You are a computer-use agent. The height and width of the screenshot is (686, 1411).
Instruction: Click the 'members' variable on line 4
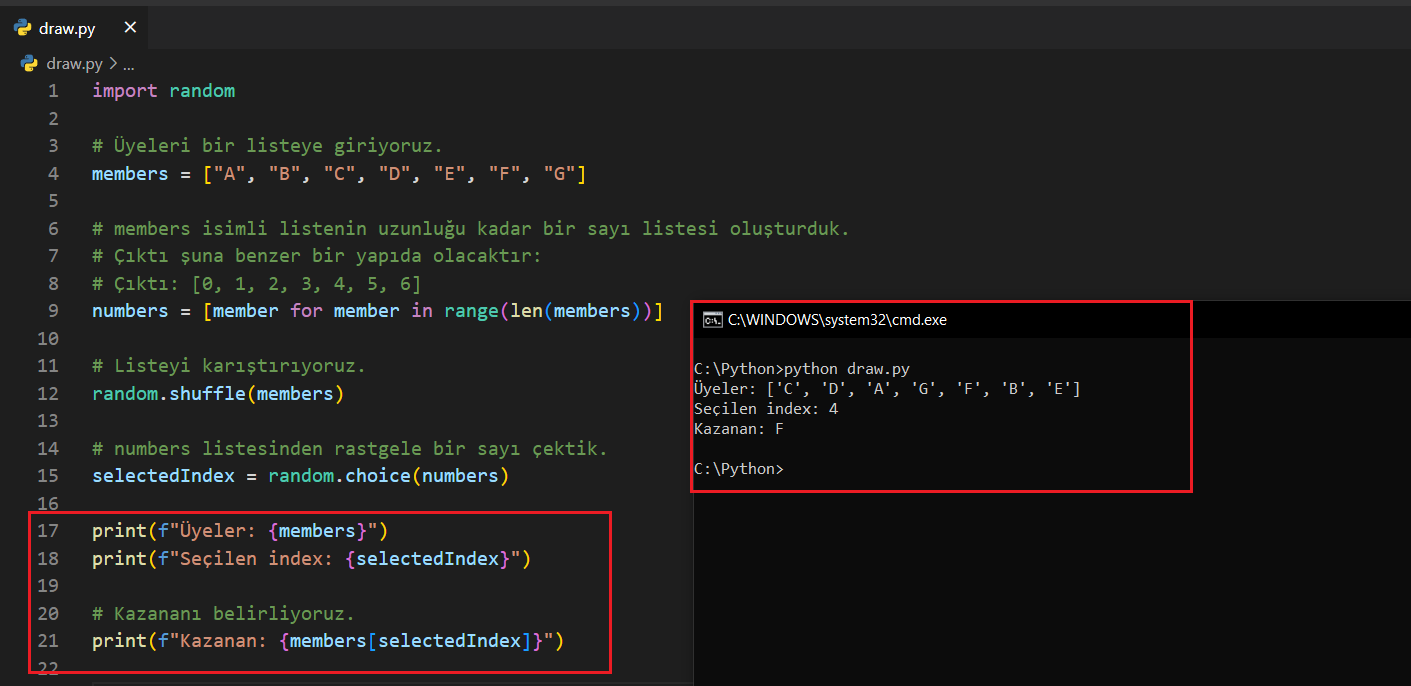click(x=130, y=174)
